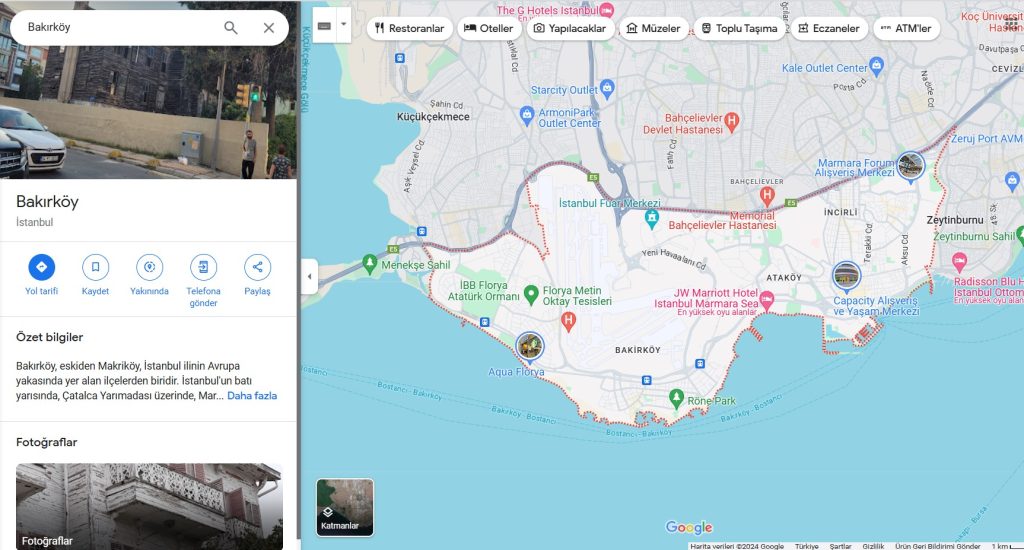Click Özet bilgiler heading
The image size is (1024, 550).
tap(50, 337)
